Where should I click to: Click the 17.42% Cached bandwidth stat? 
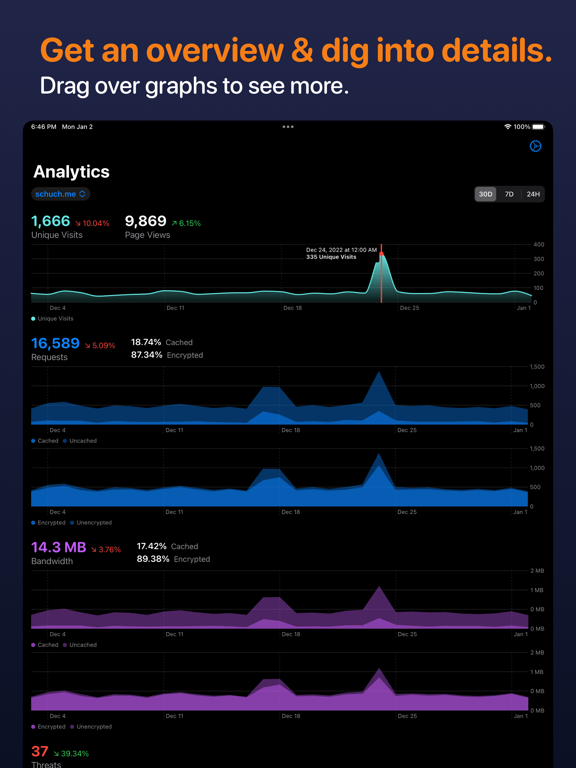coord(167,546)
